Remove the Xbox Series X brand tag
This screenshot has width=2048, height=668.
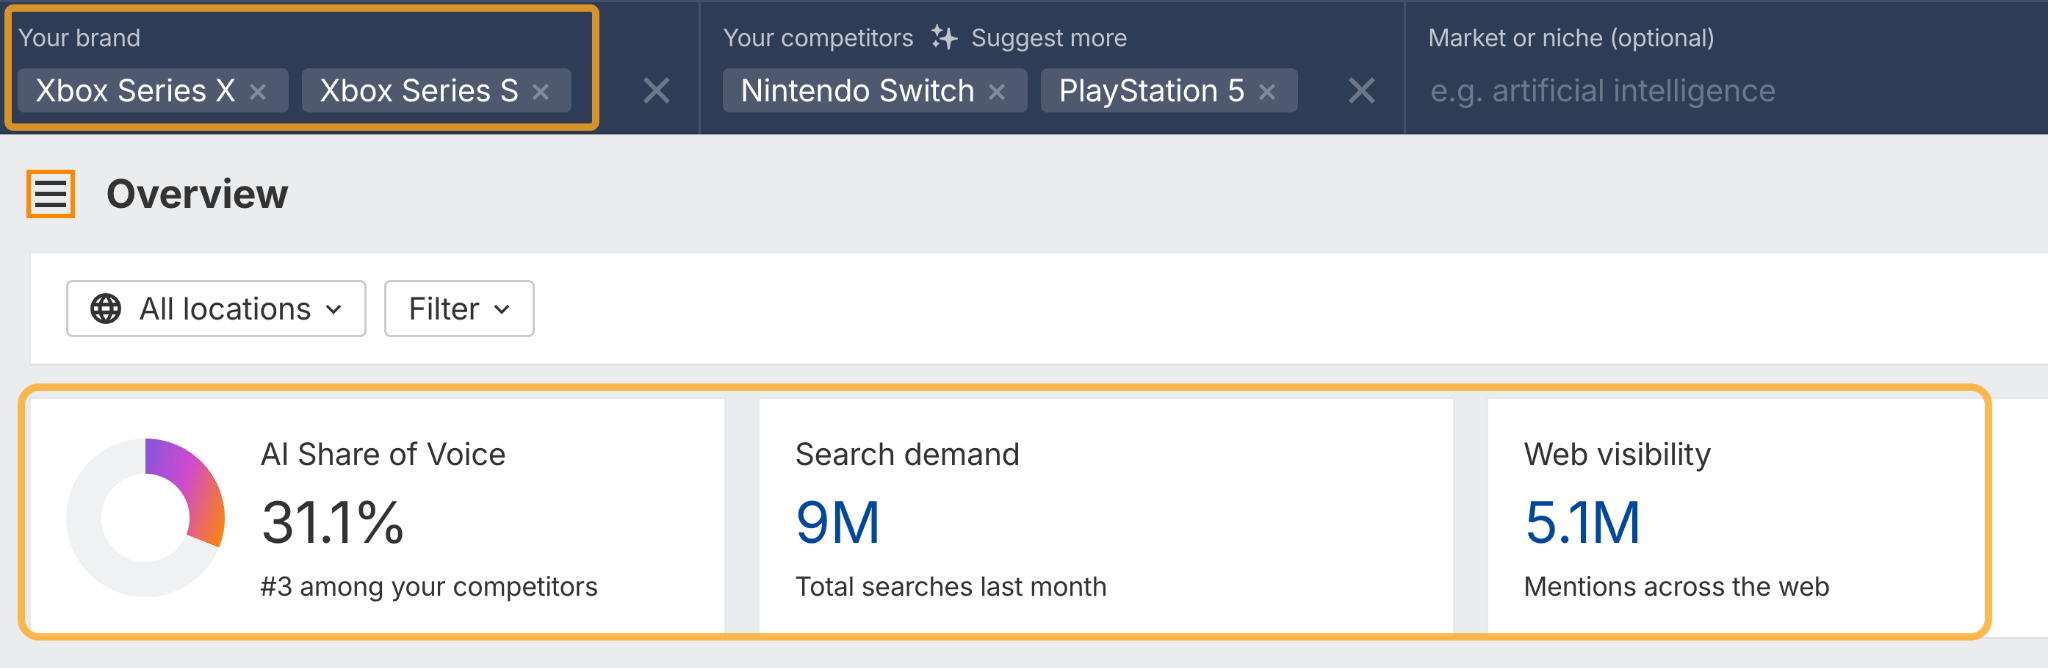(x=258, y=92)
